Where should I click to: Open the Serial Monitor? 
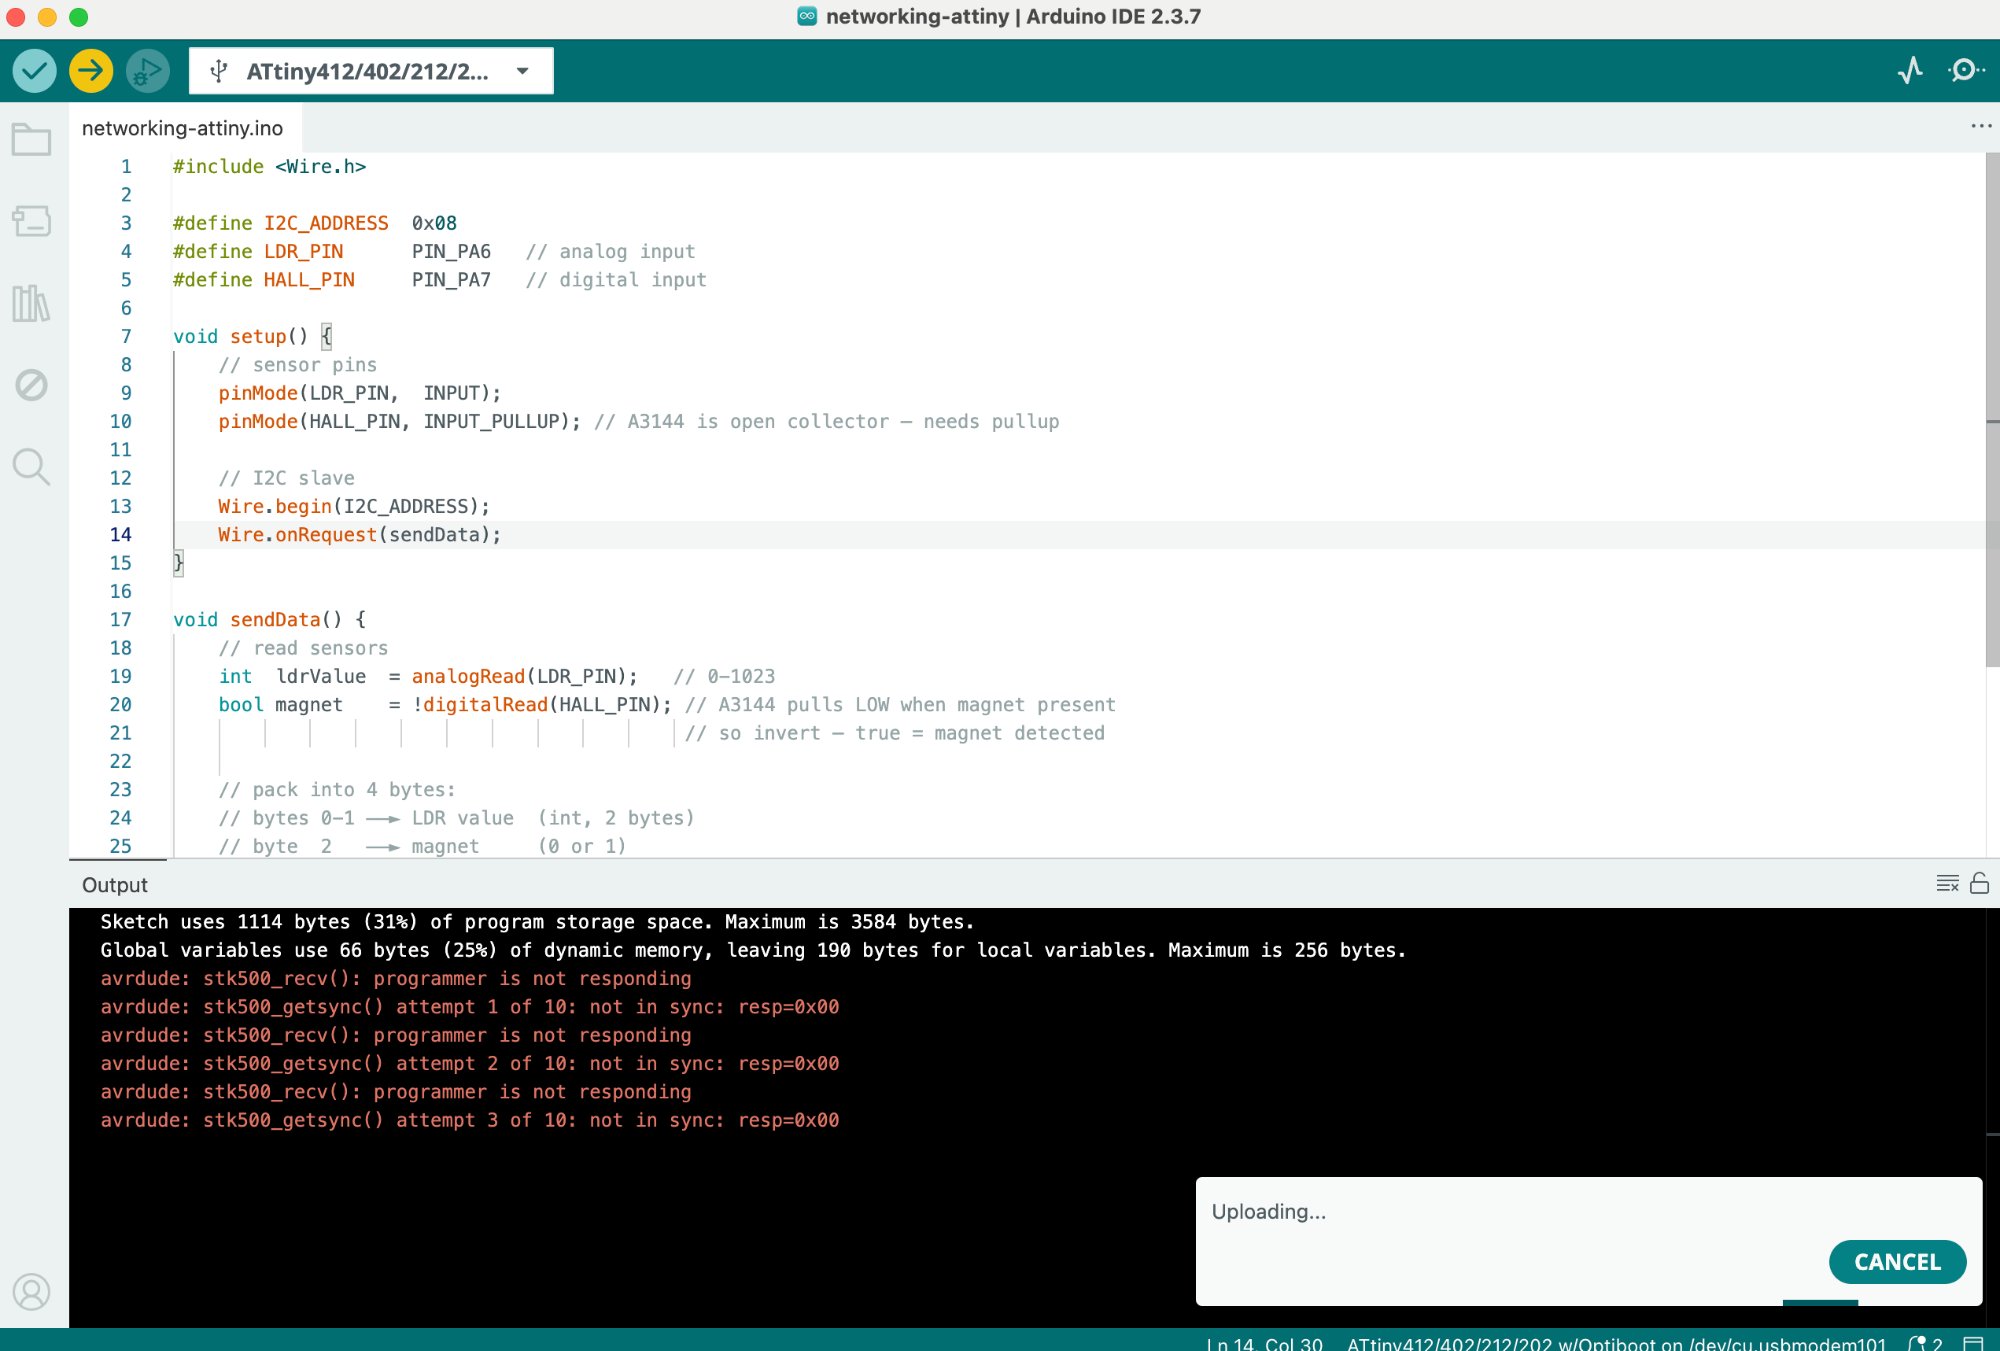1965,70
